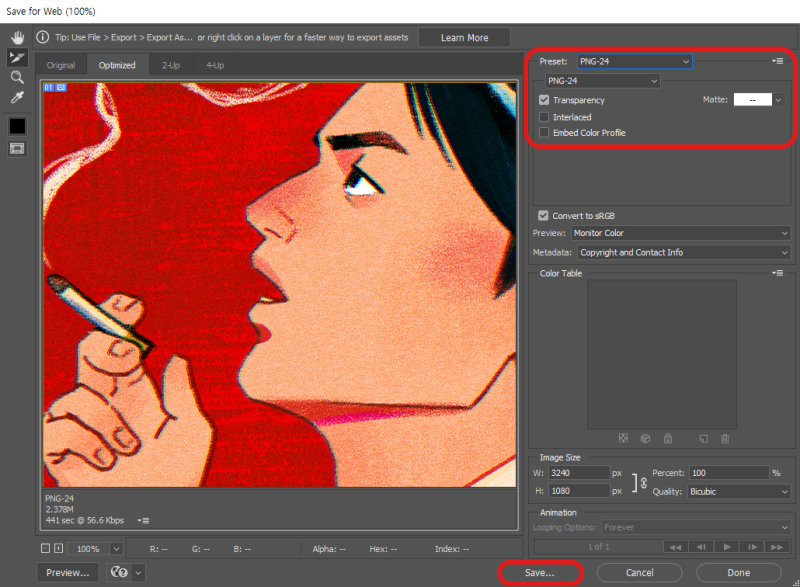Click the browser preview globe icon

[x=119, y=572]
